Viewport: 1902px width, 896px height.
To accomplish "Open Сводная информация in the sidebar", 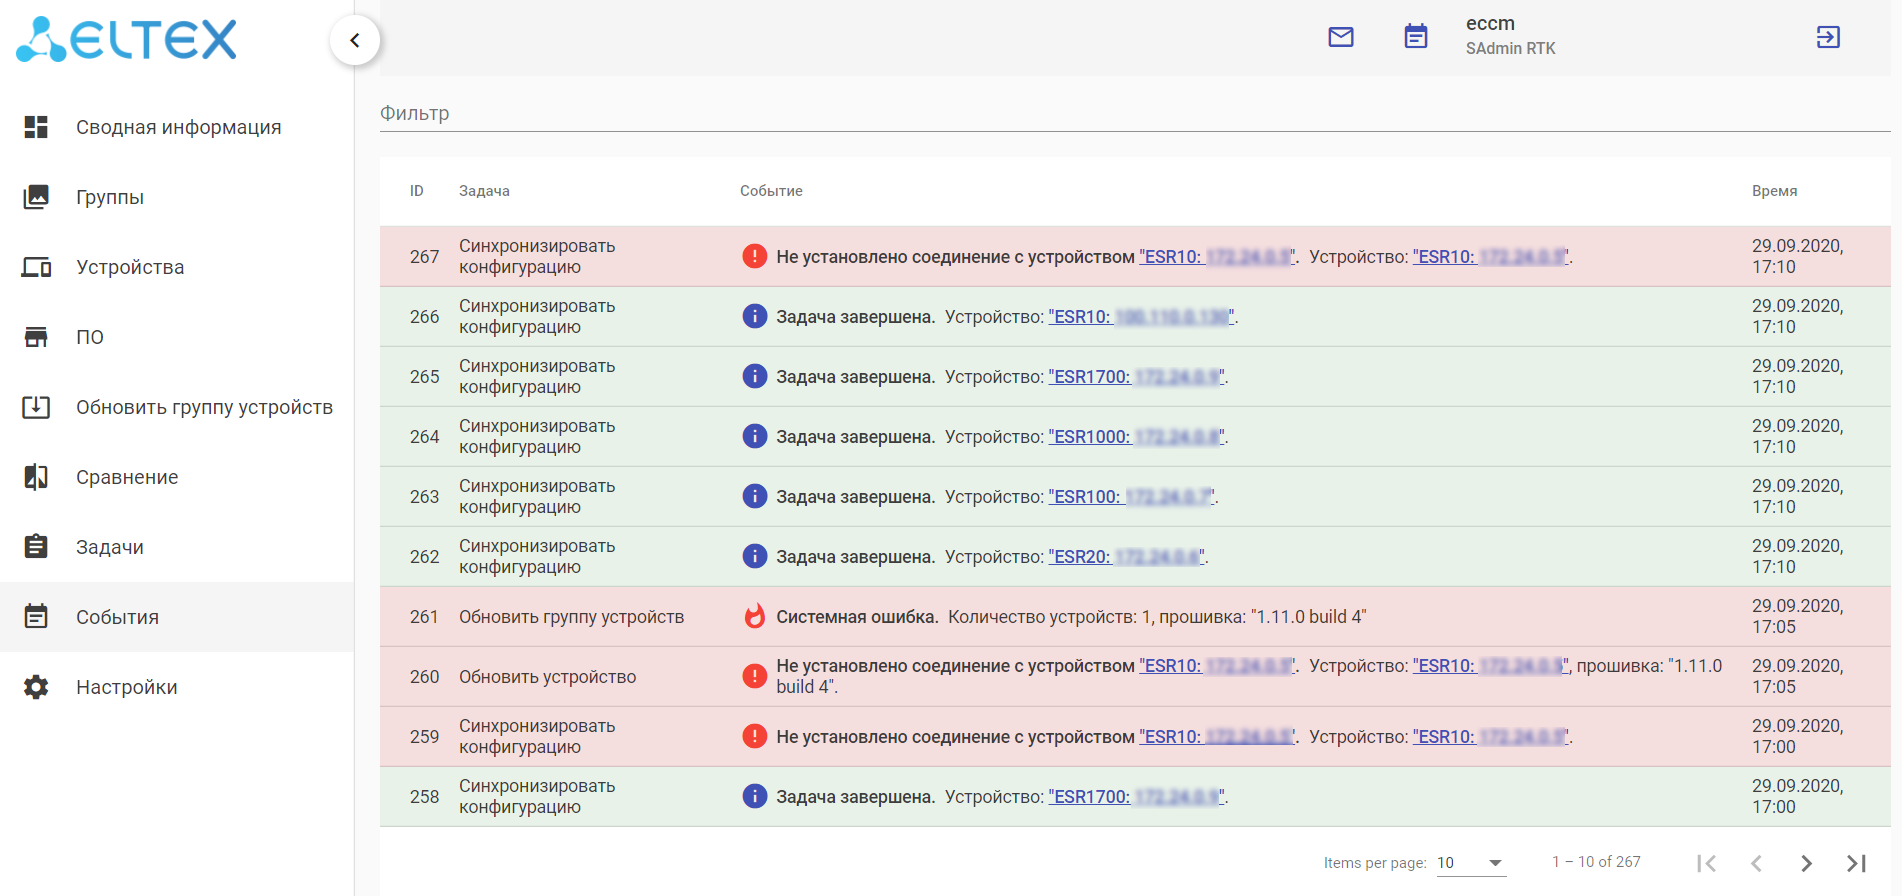I will [178, 127].
